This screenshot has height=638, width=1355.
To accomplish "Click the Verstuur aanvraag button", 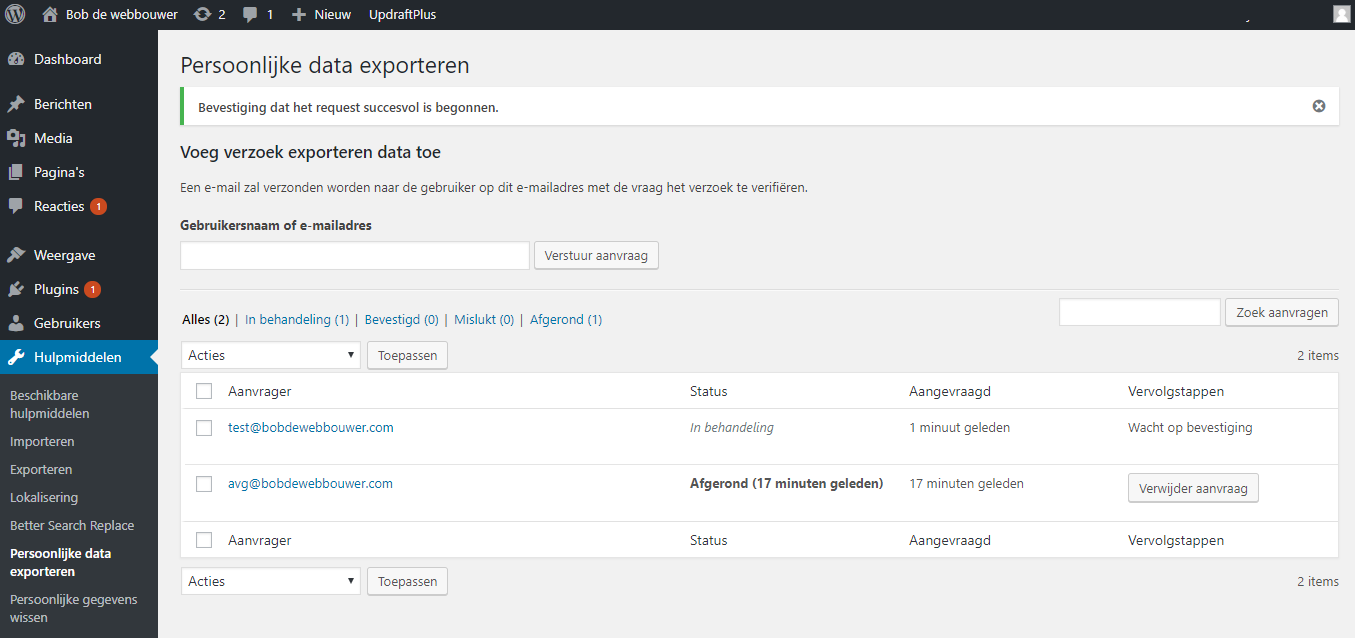I will (596, 255).
